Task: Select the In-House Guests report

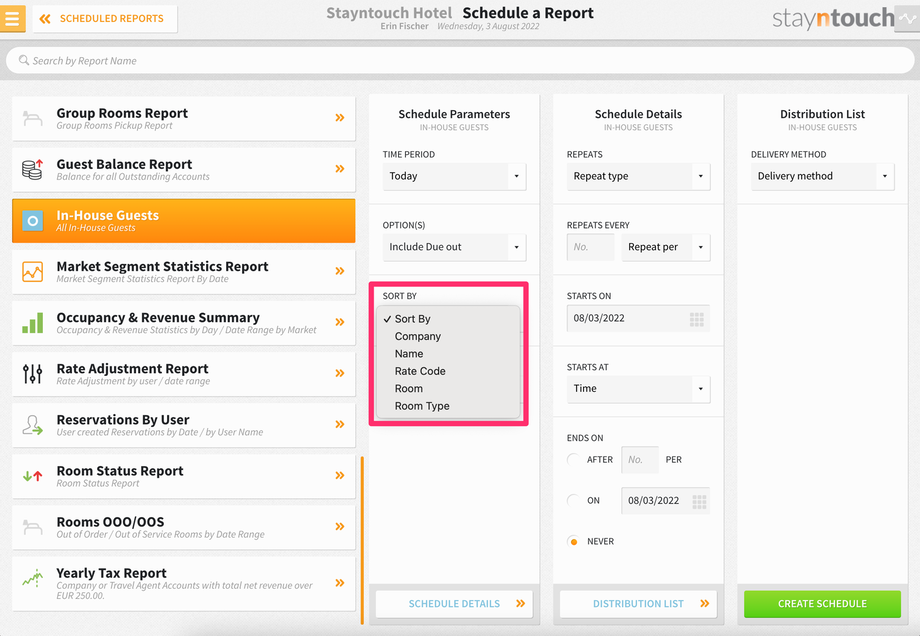Action: pos(184,221)
